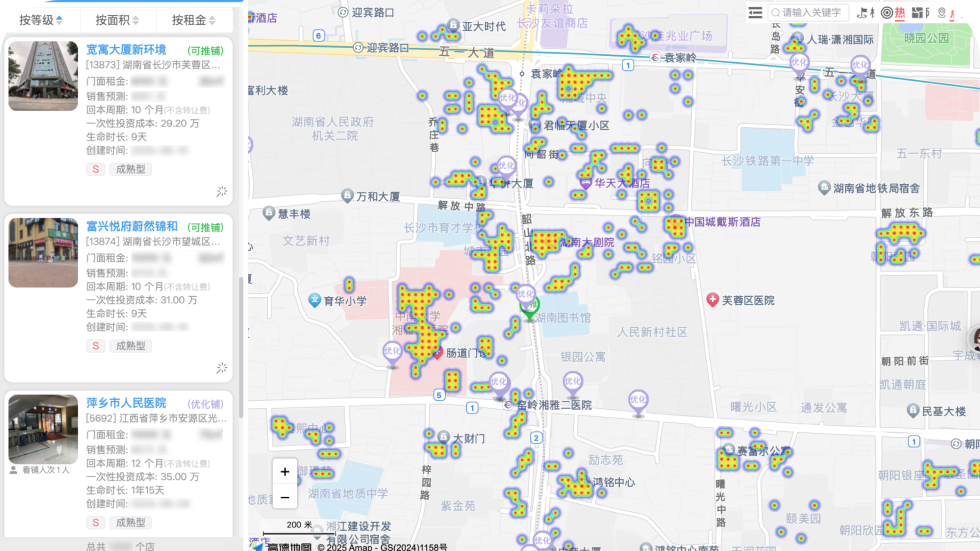980x551 pixels.
Task: Click spinner icon on 宽寓大厦新环境 card
Action: [x=222, y=192]
